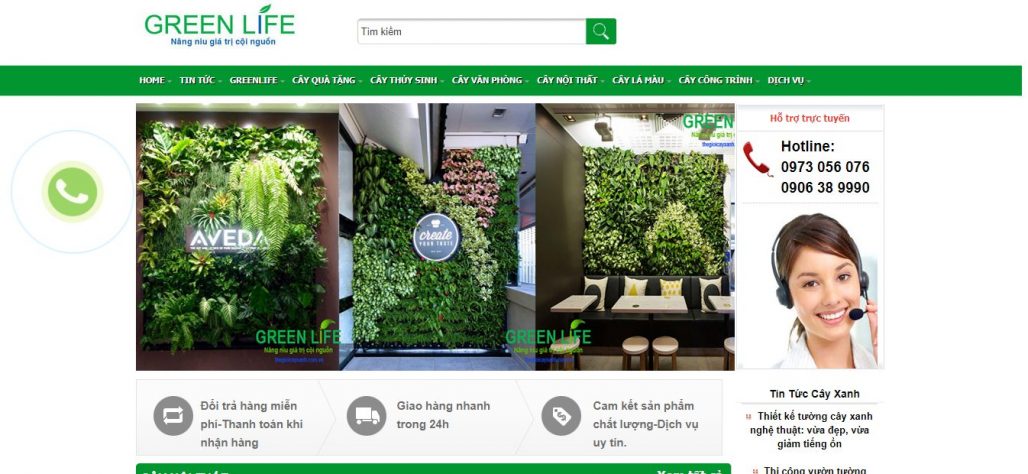This screenshot has width=1028, height=474.
Task: Open the Tin Tức menu item
Action: click(x=200, y=81)
